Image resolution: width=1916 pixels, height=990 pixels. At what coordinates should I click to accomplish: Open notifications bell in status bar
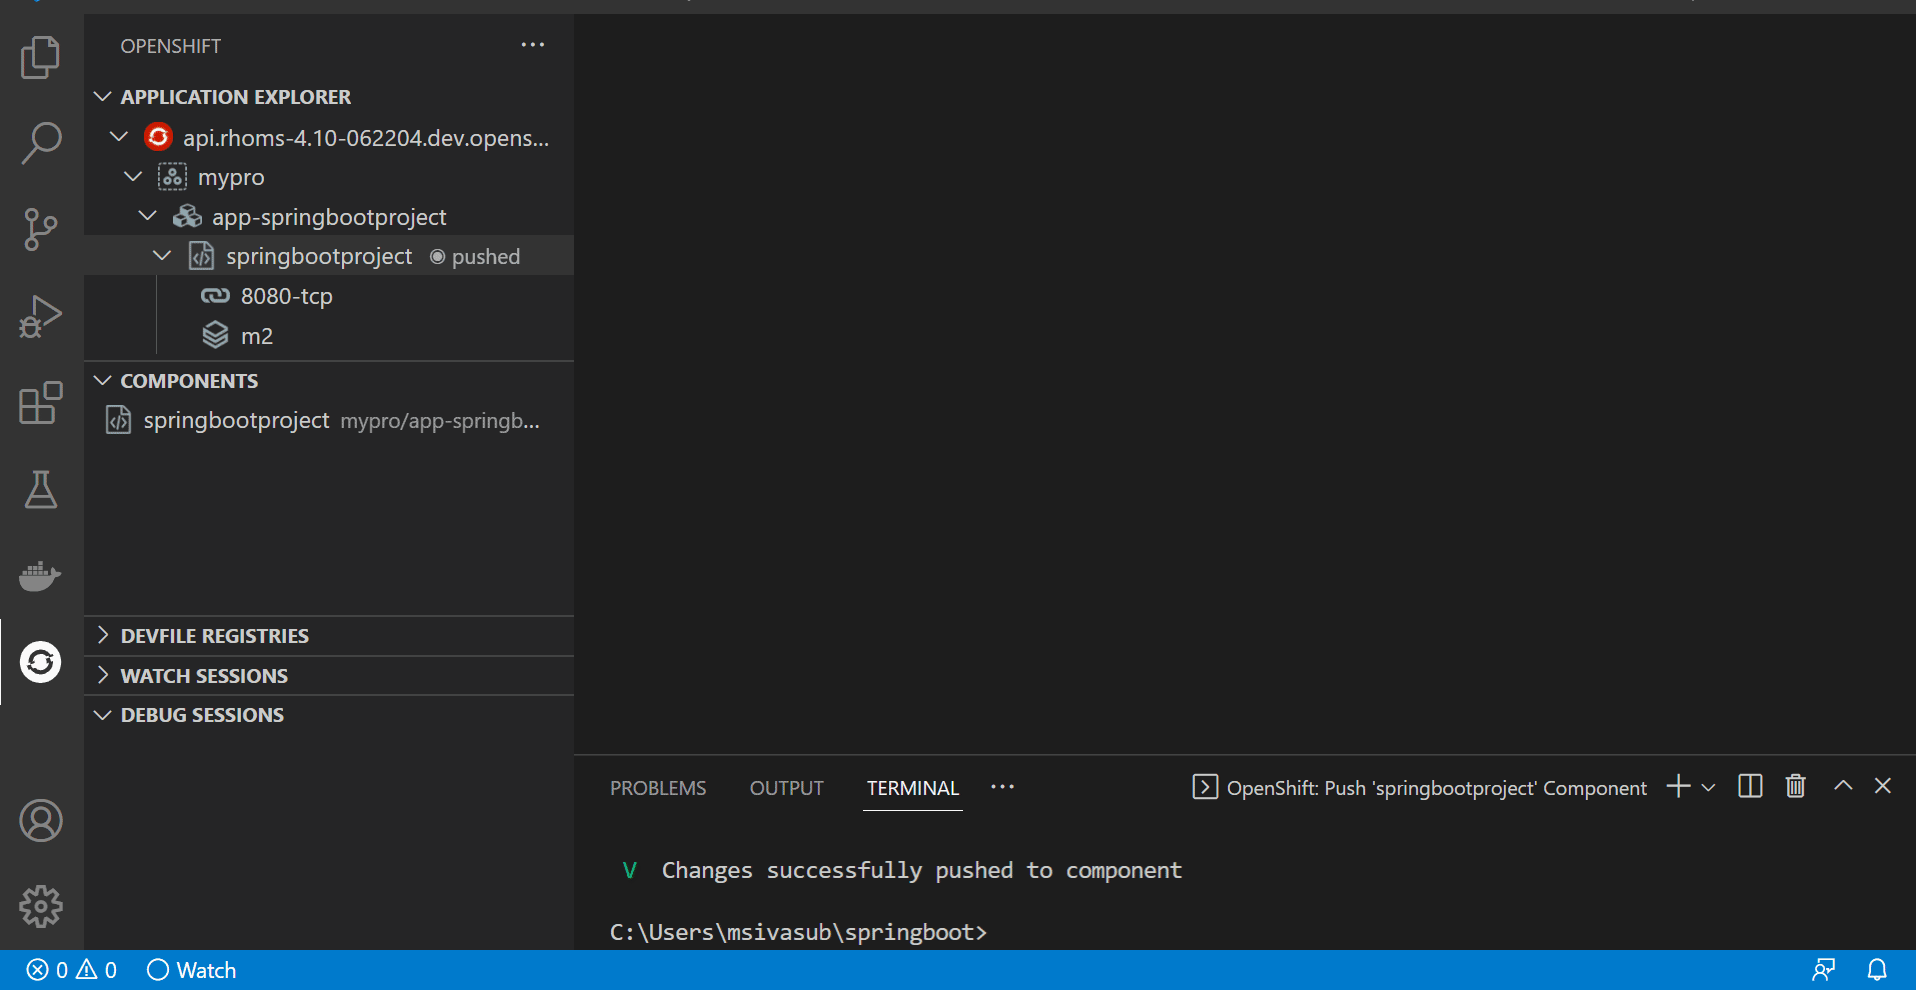pyautogui.click(x=1878, y=970)
